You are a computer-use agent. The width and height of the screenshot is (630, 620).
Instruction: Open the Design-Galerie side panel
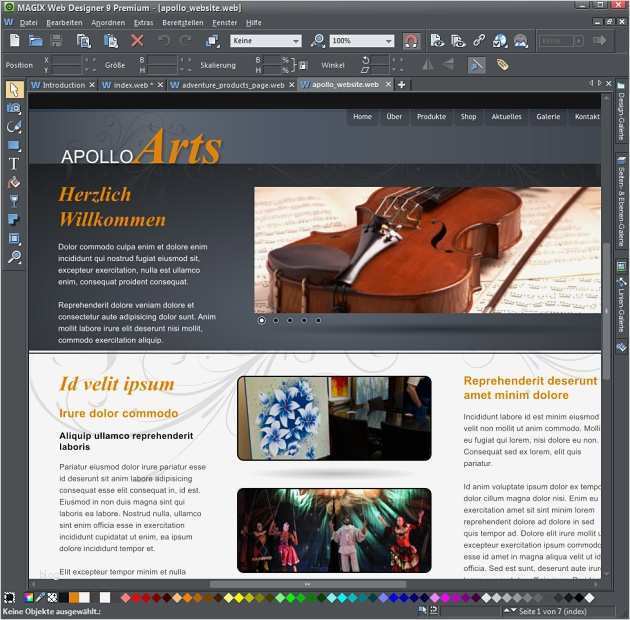coord(621,111)
